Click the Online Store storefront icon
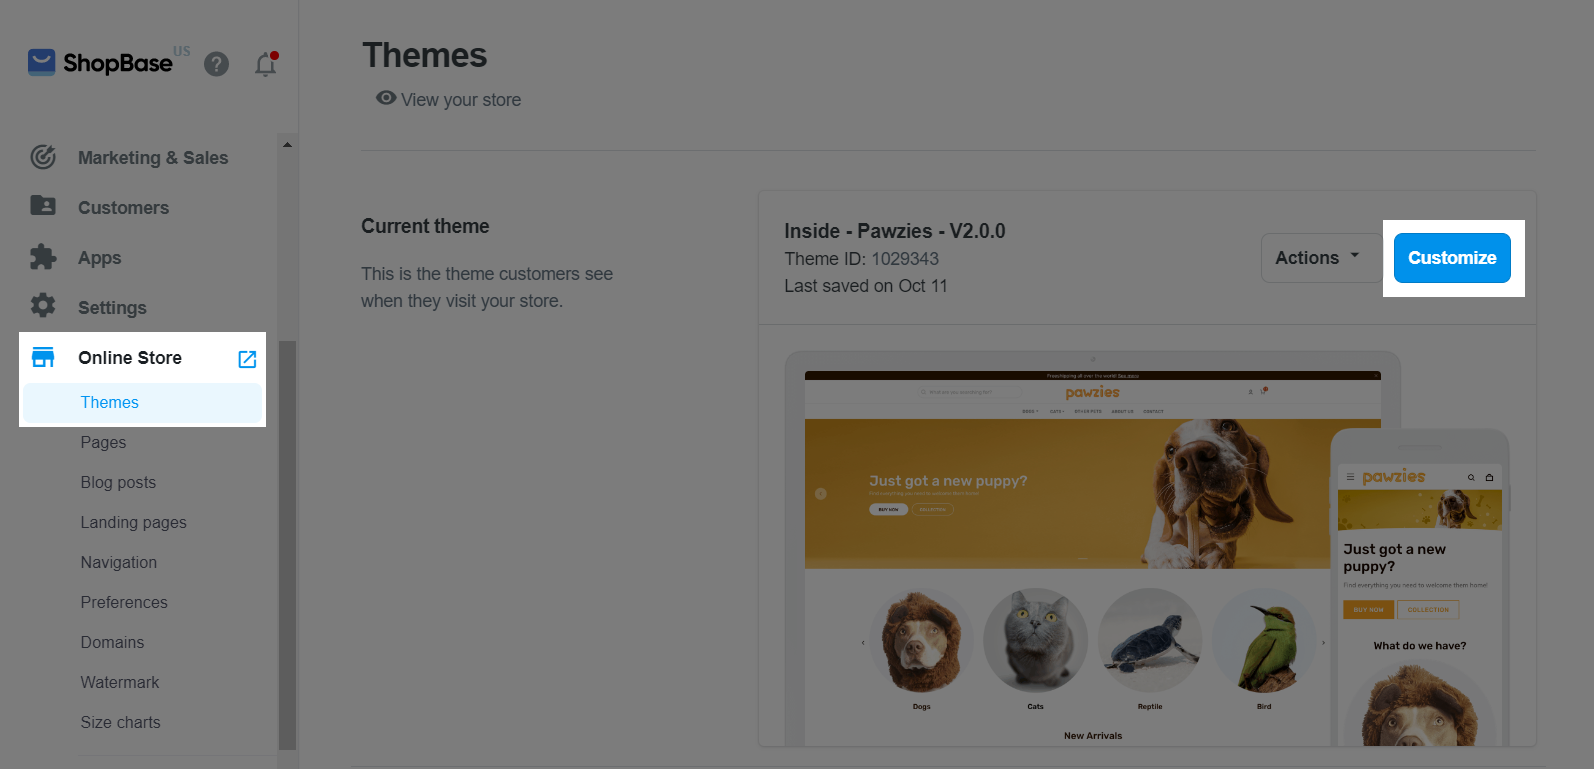Image resolution: width=1594 pixels, height=769 pixels. 43,357
